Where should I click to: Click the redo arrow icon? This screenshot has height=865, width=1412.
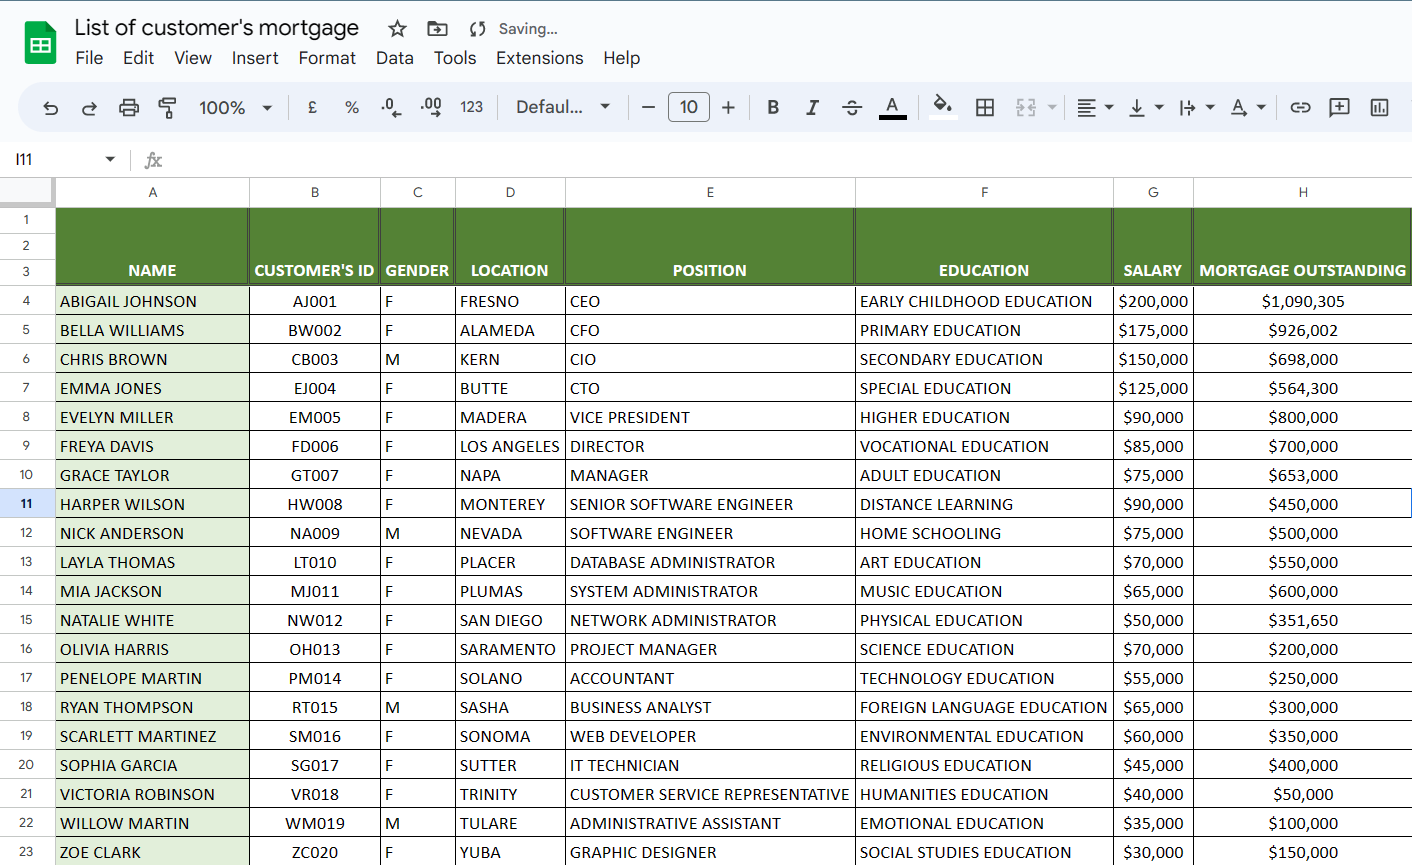click(89, 108)
